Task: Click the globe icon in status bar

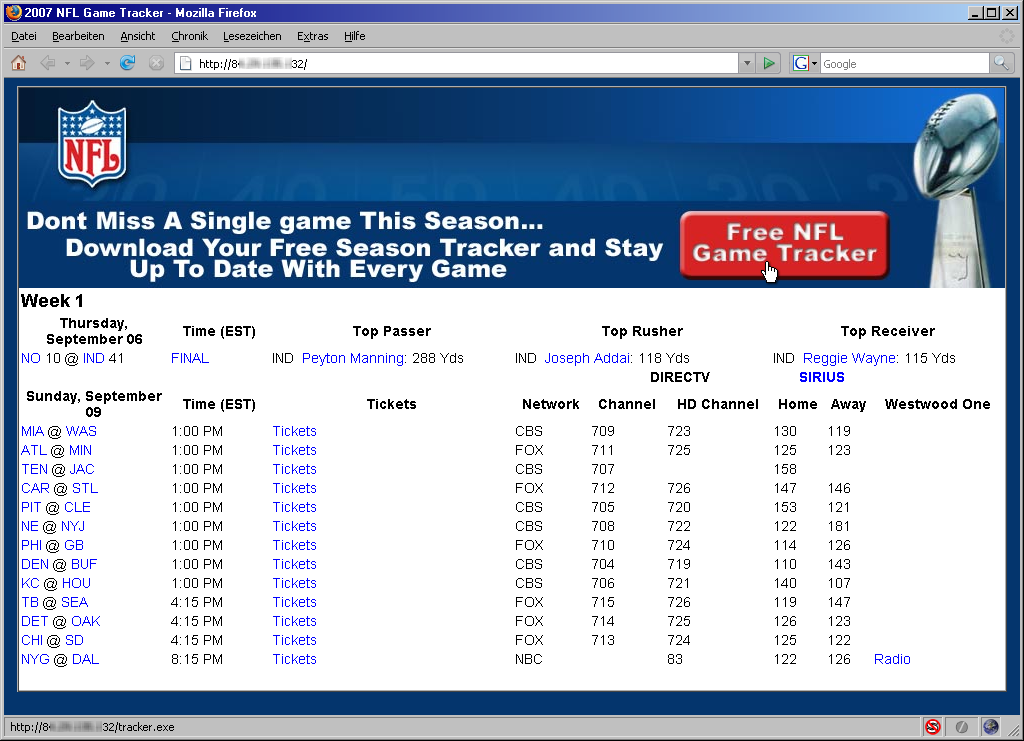Action: click(991, 726)
